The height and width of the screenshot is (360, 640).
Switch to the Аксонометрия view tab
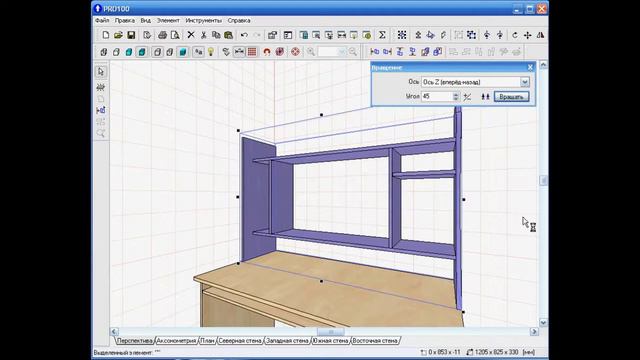176,340
